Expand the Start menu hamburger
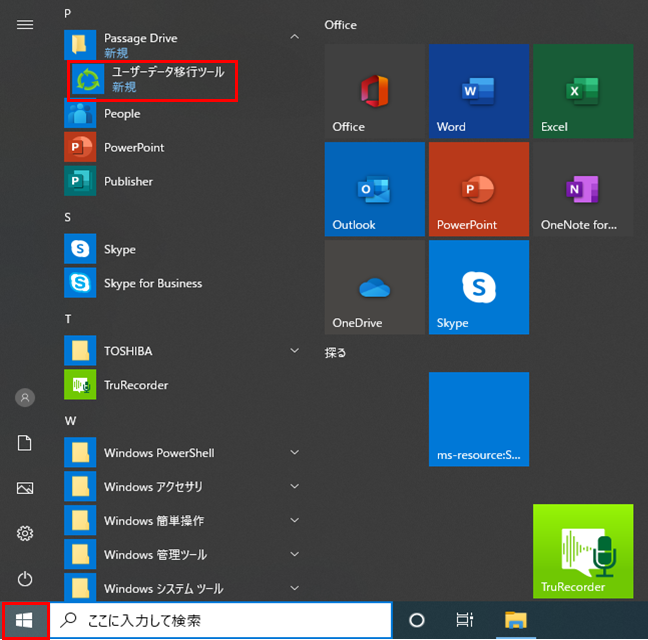 coord(25,24)
